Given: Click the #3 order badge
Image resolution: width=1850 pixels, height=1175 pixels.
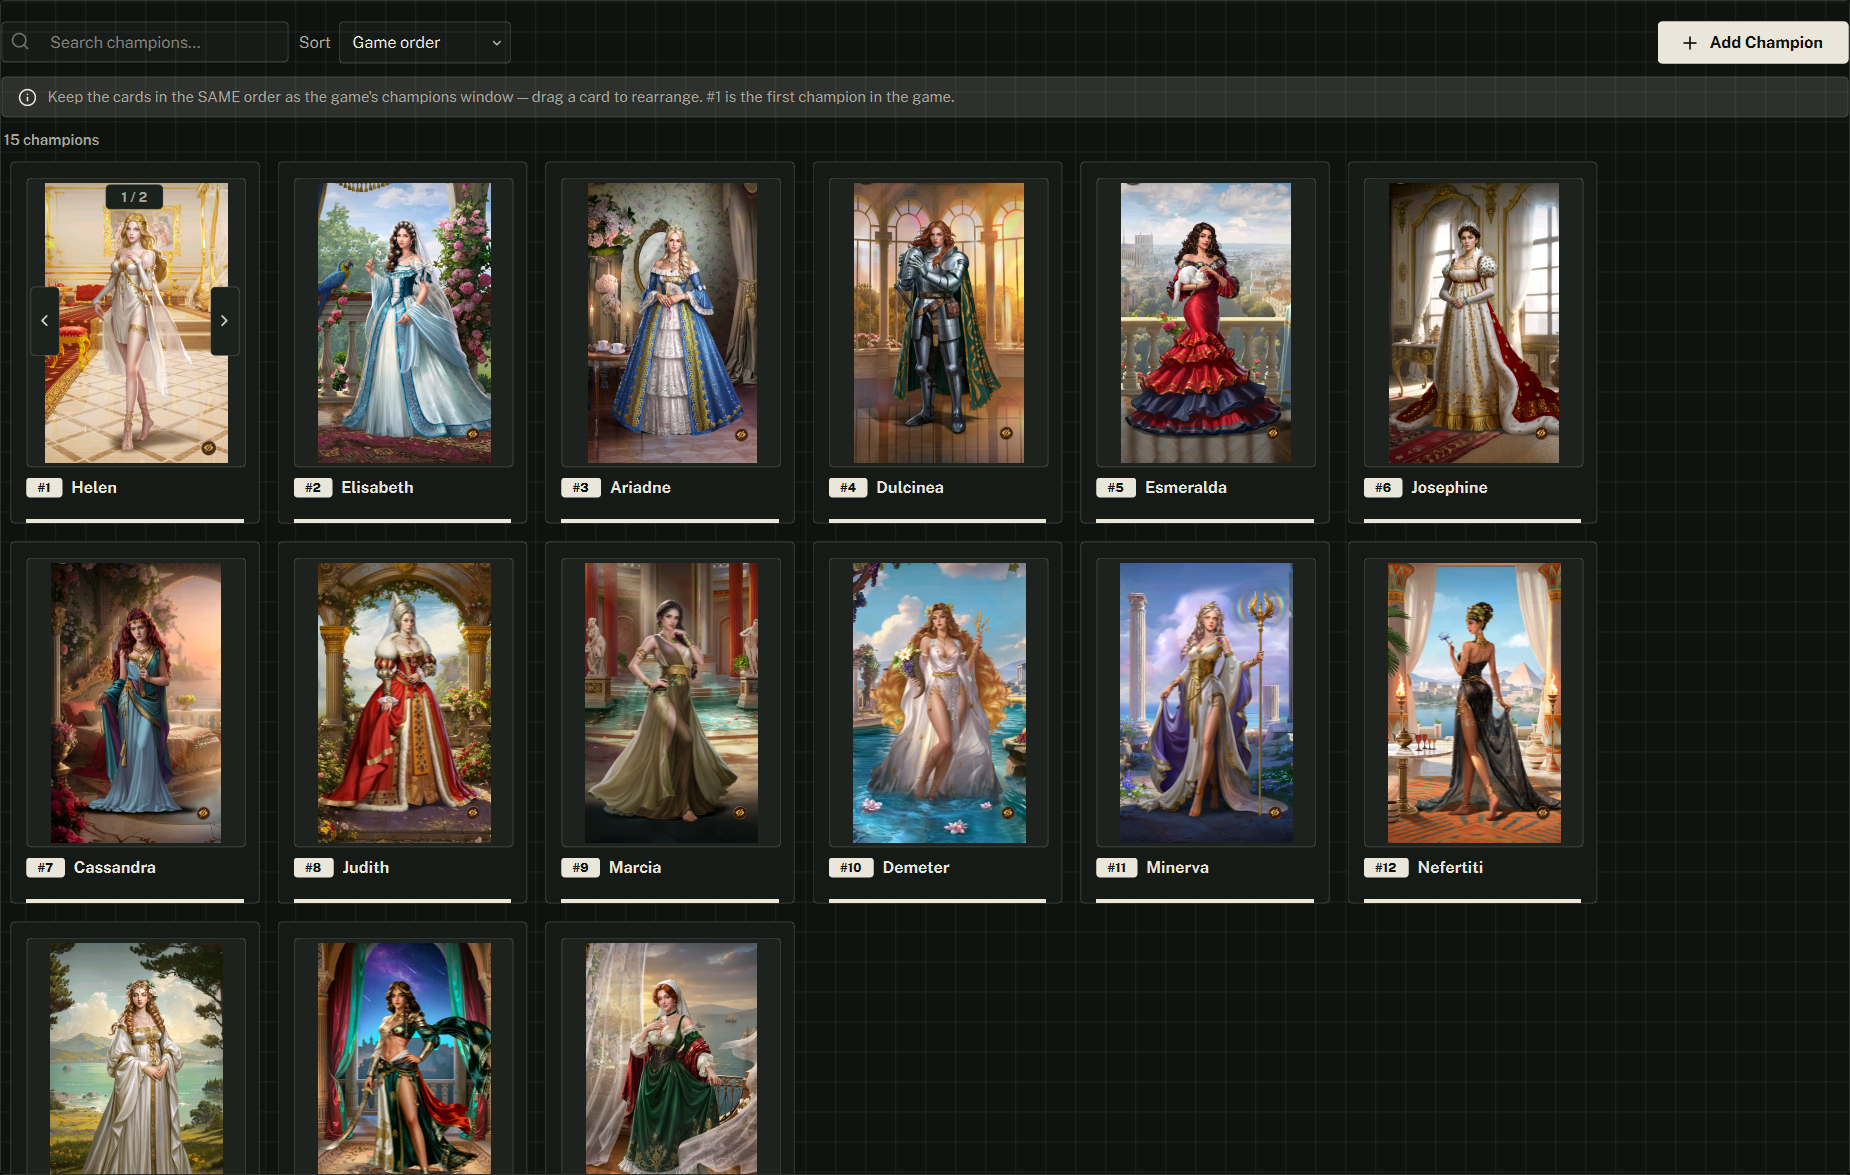Looking at the screenshot, I should [581, 488].
